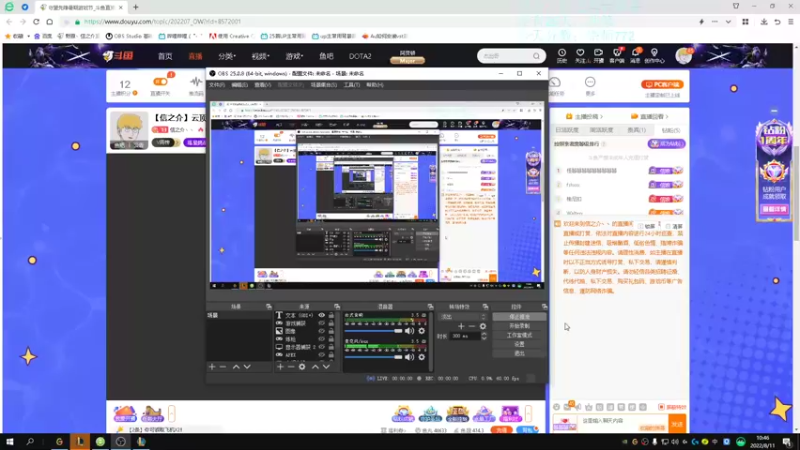
Task: Toggle the Douyu live broadcast switch
Action: click(160, 82)
